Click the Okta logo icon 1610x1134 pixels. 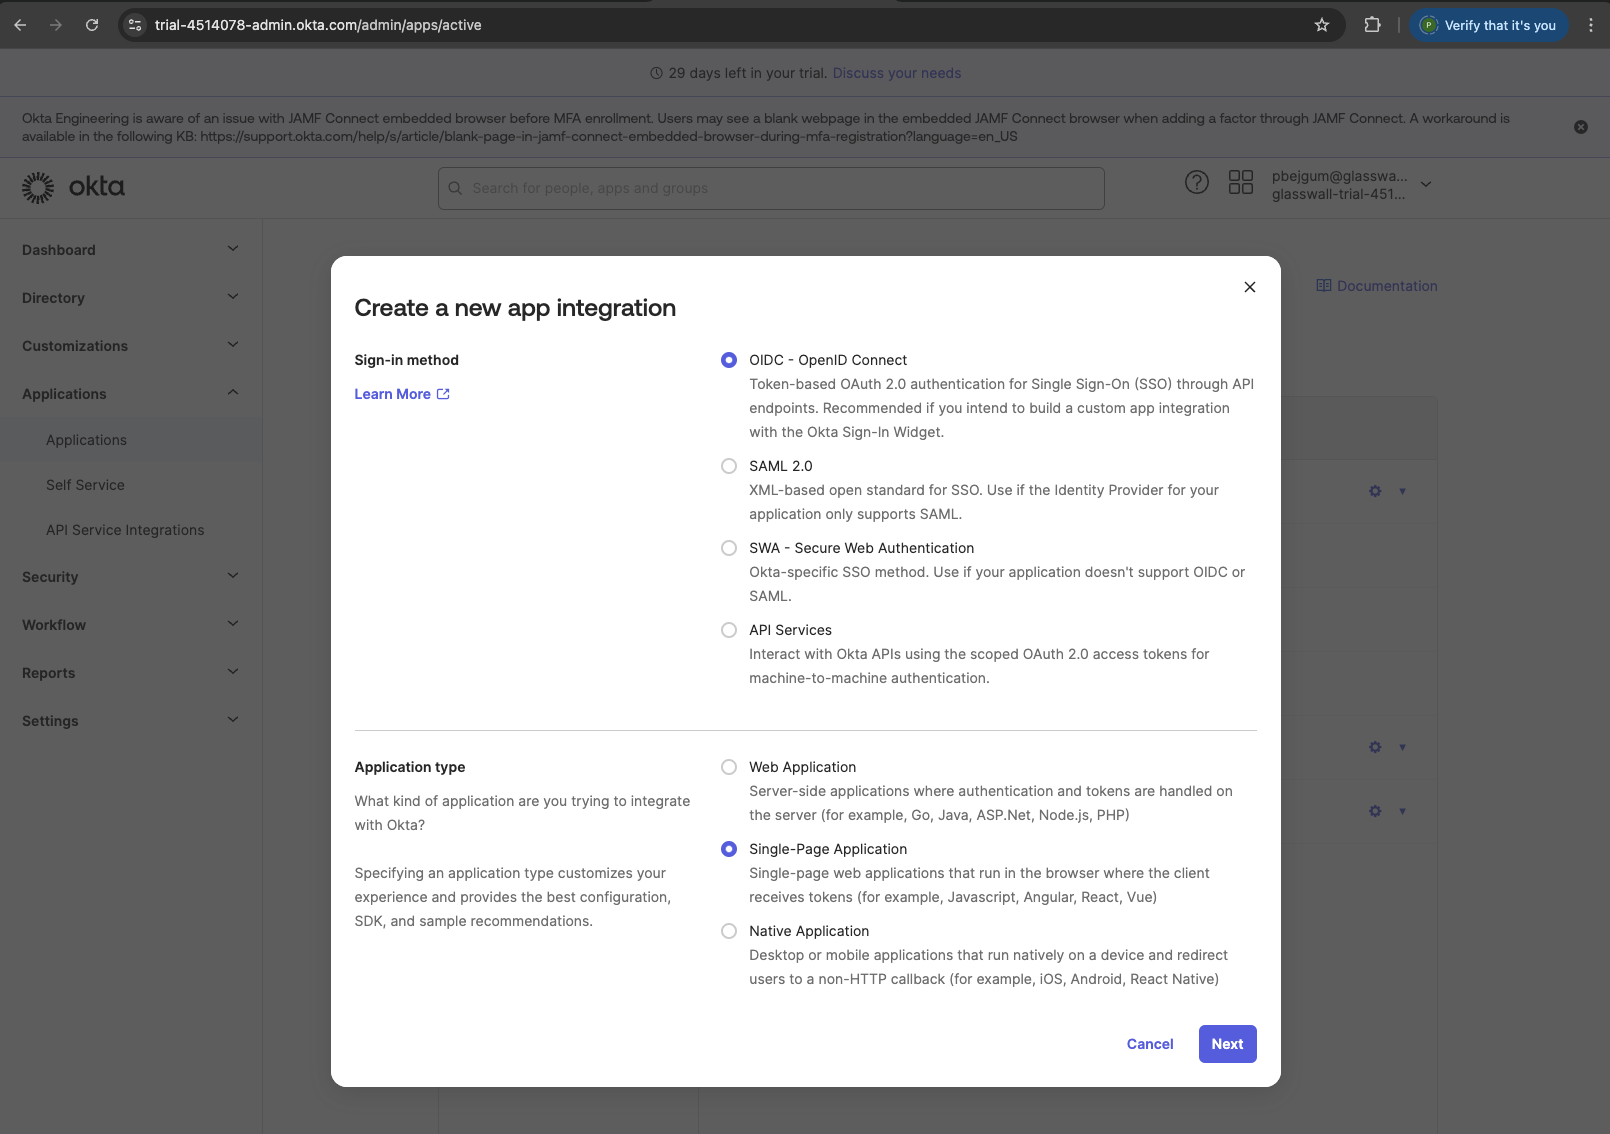(x=38, y=187)
